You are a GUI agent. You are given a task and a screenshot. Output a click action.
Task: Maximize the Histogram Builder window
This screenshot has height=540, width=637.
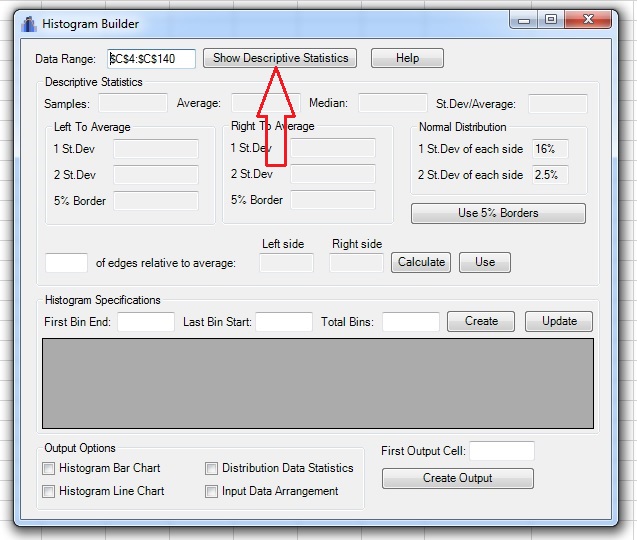(551, 20)
